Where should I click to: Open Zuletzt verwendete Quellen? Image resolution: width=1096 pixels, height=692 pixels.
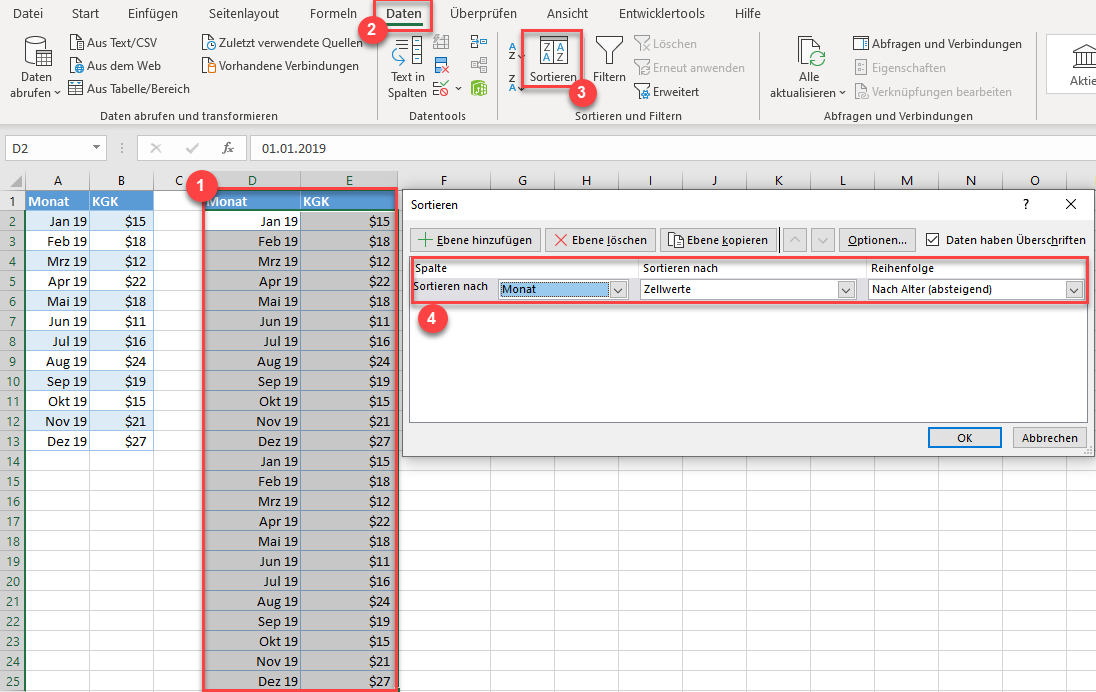[282, 43]
